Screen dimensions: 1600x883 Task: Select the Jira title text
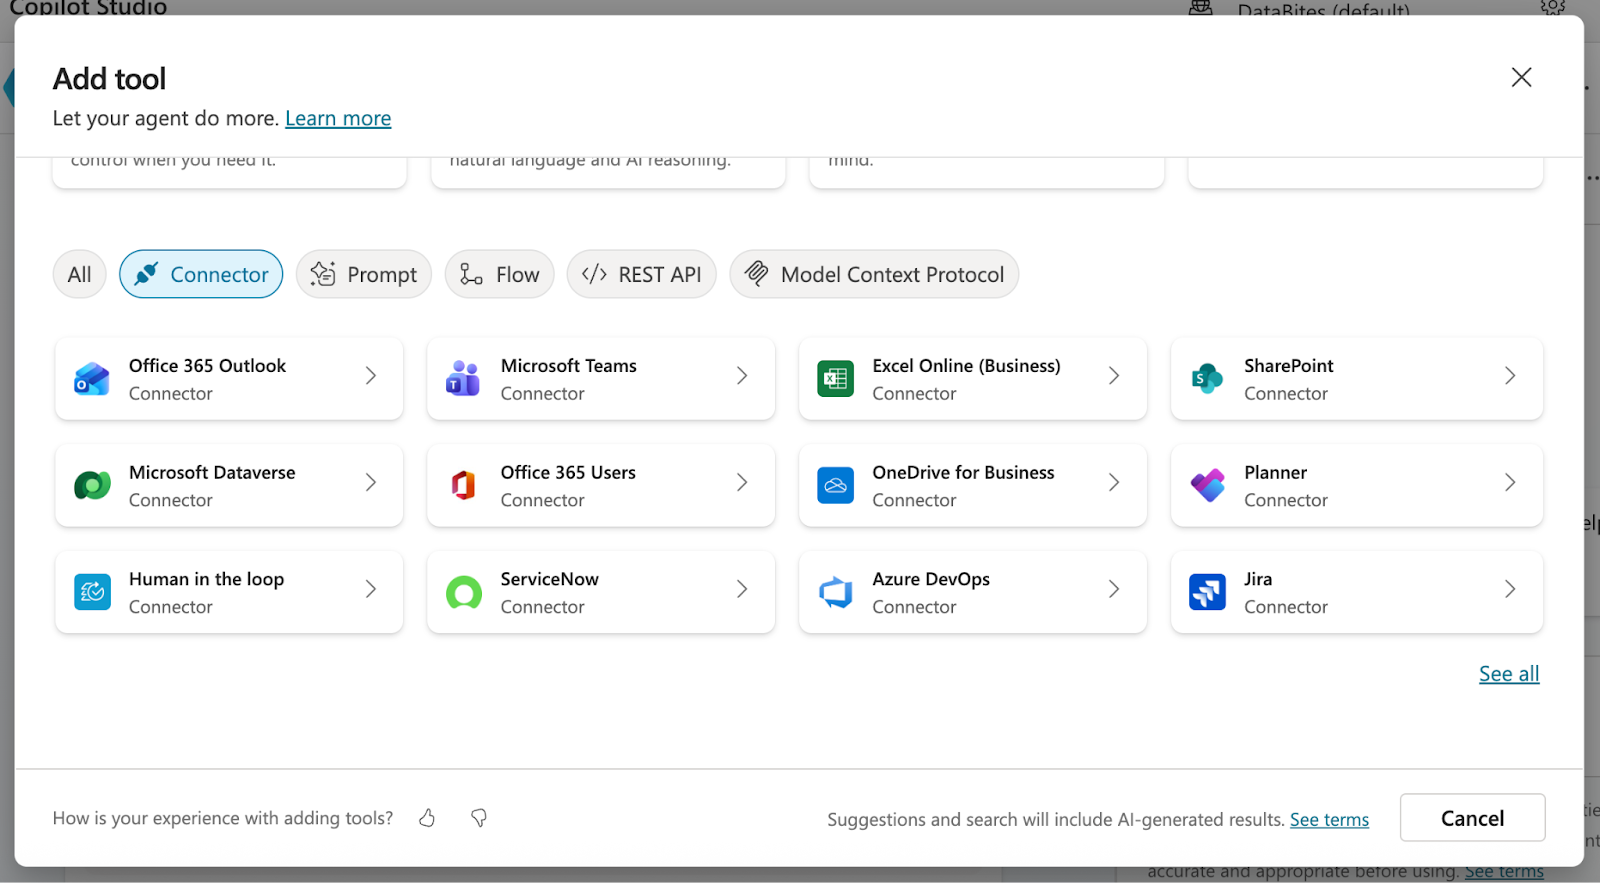point(1258,579)
